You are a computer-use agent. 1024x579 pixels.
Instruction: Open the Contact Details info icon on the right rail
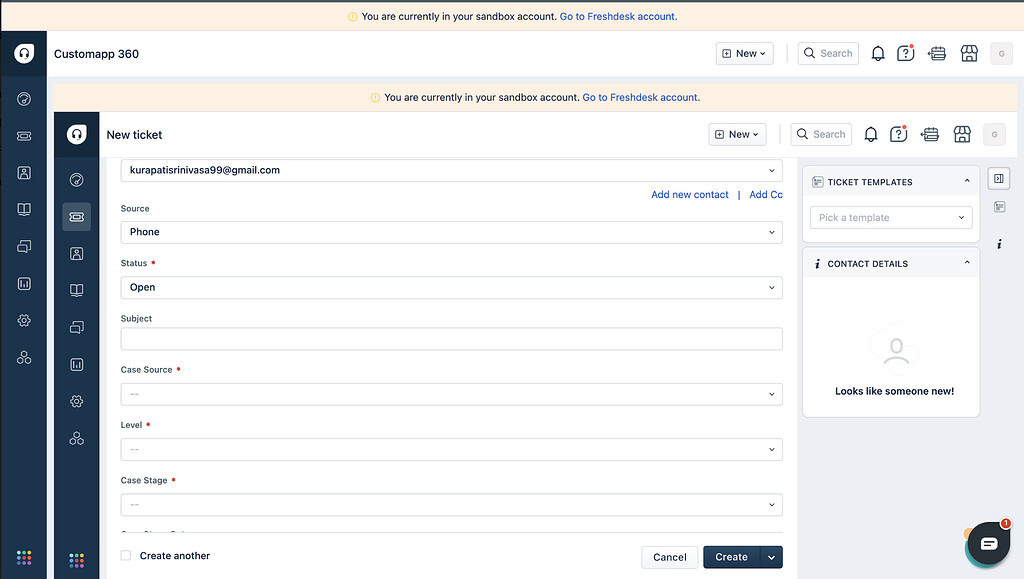pos(998,243)
